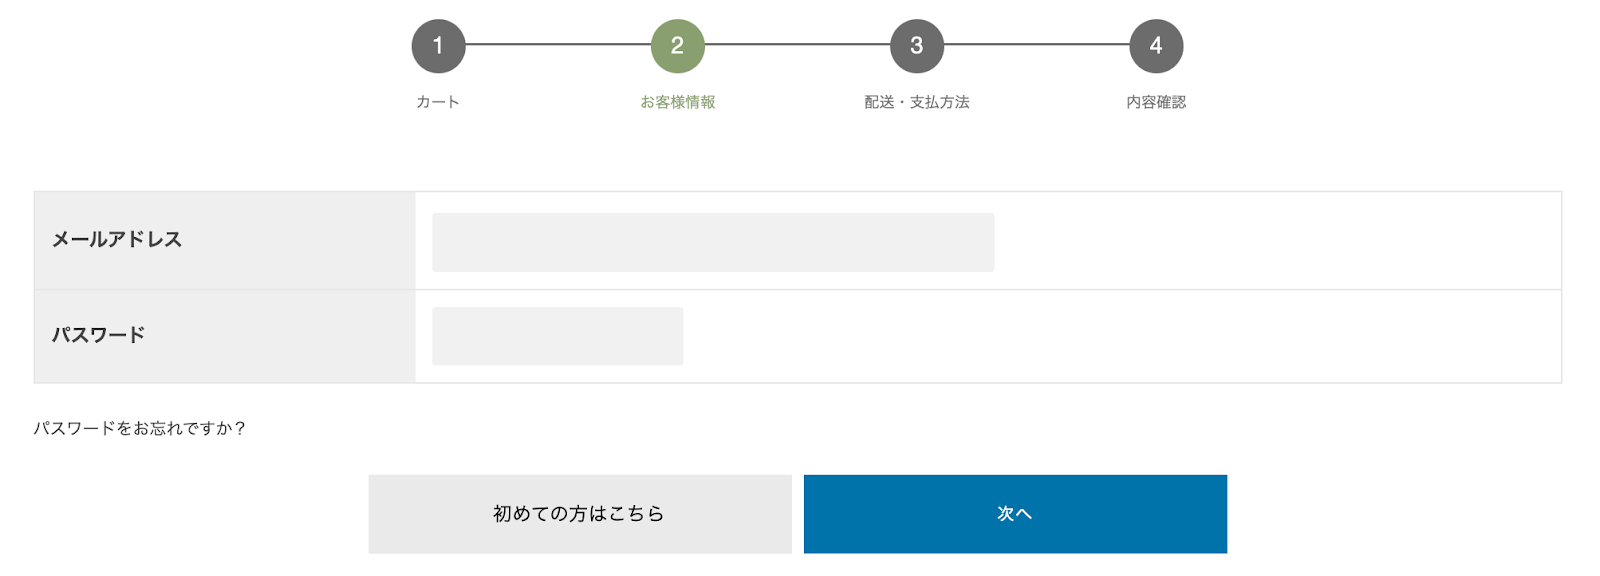Select the 配送・支払方法 step label
Screen dimensions: 1600x576
pos(917,102)
